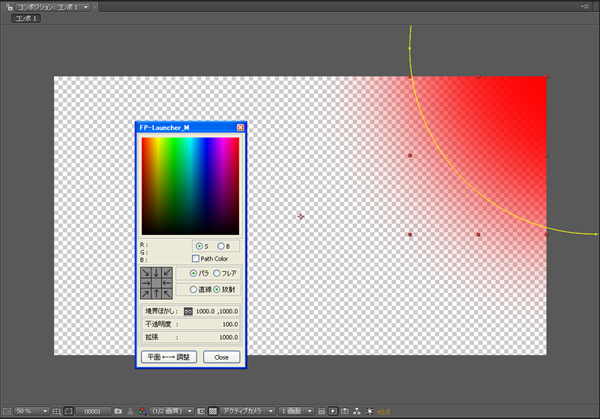Click the left arrow in direction grid
Image resolution: width=600 pixels, height=419 pixels.
(x=167, y=283)
